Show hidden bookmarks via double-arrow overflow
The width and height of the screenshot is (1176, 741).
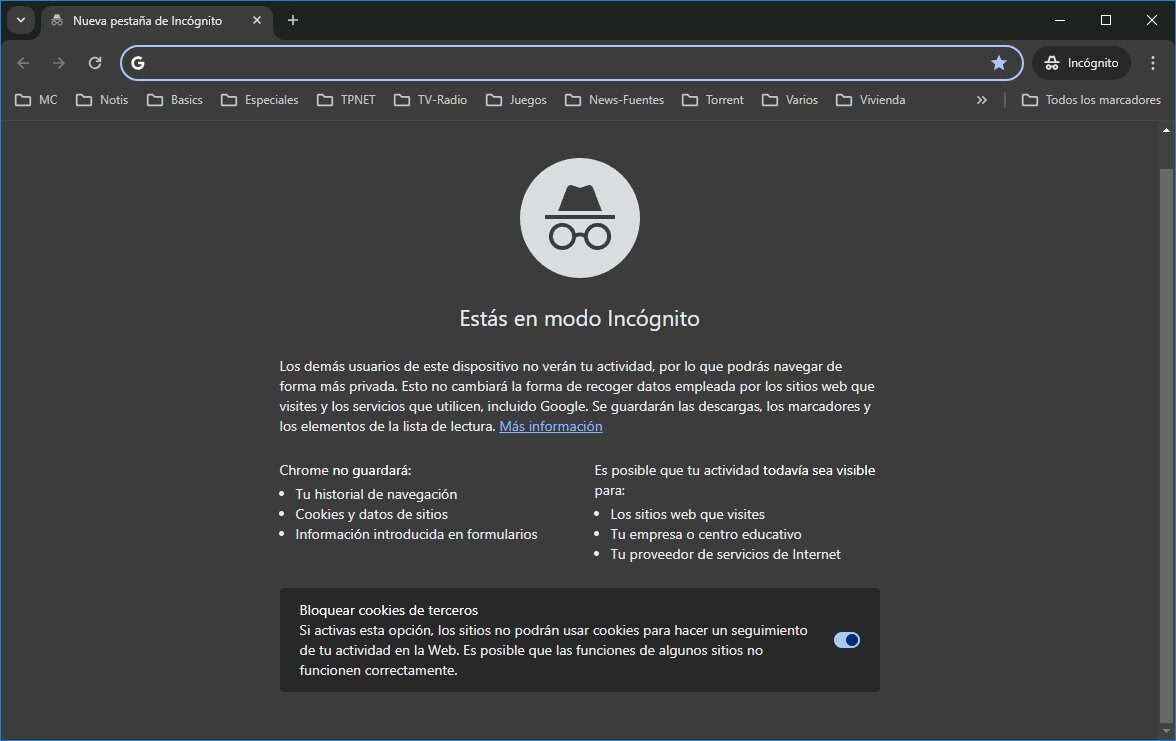point(981,100)
